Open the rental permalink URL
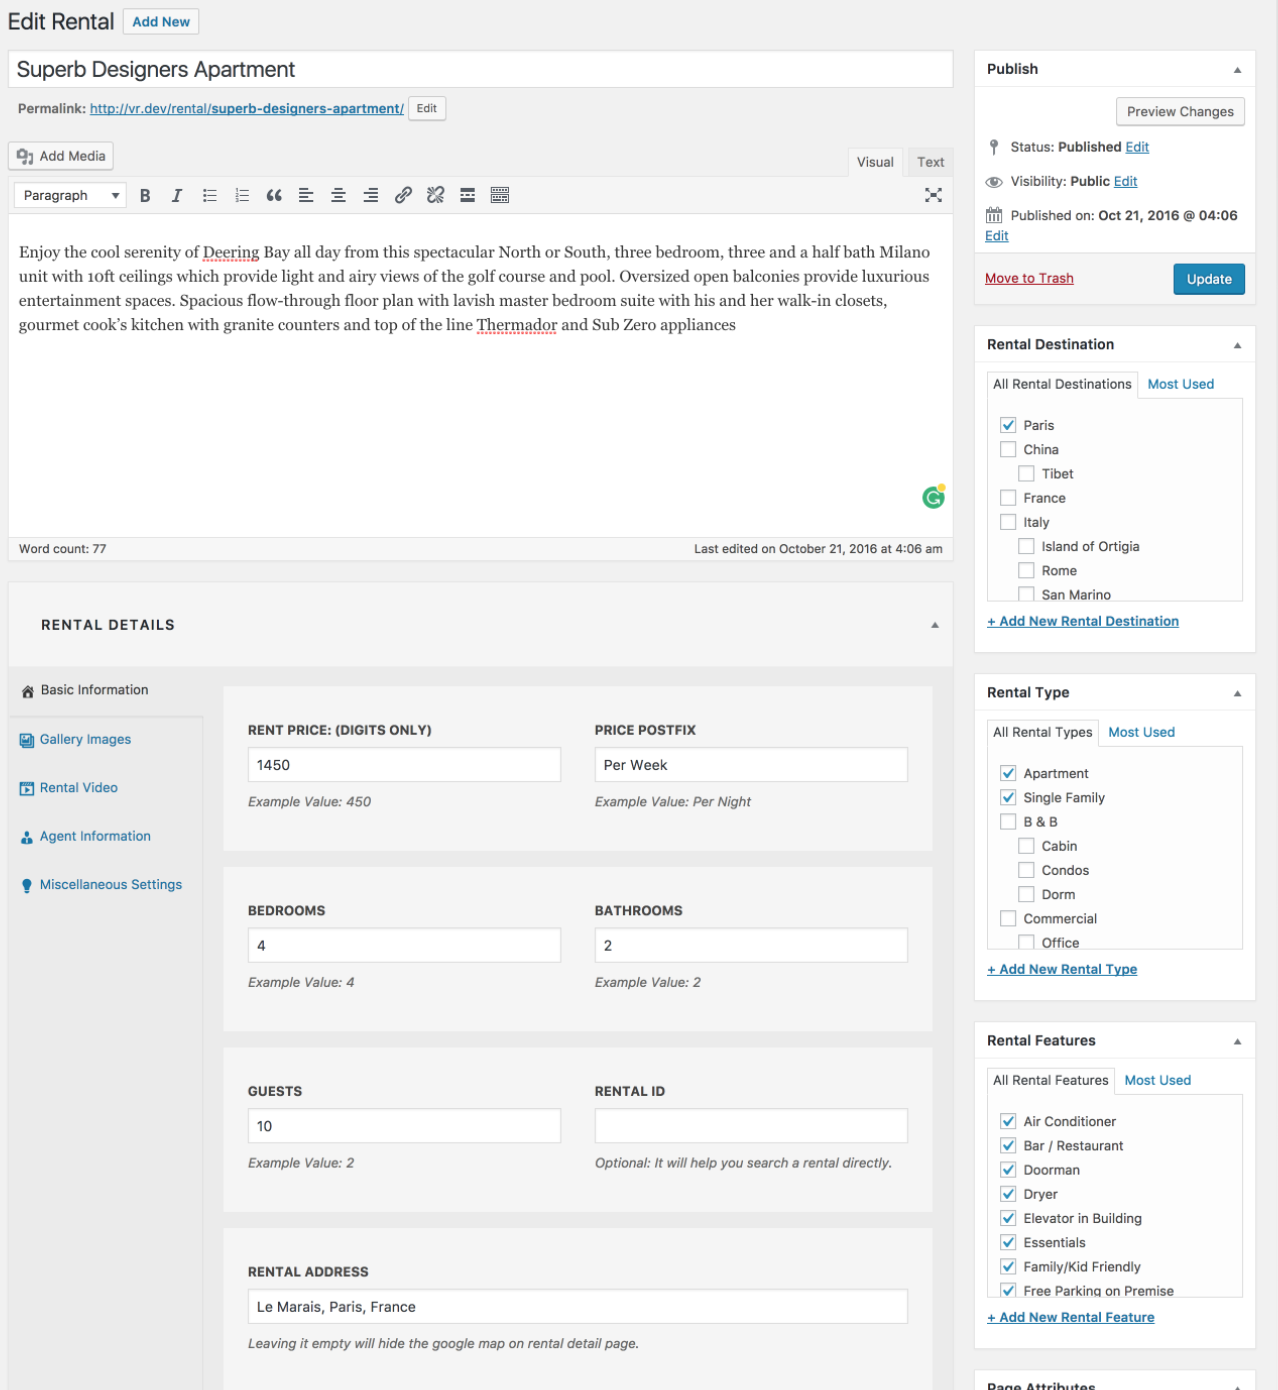The image size is (1278, 1390). (247, 109)
